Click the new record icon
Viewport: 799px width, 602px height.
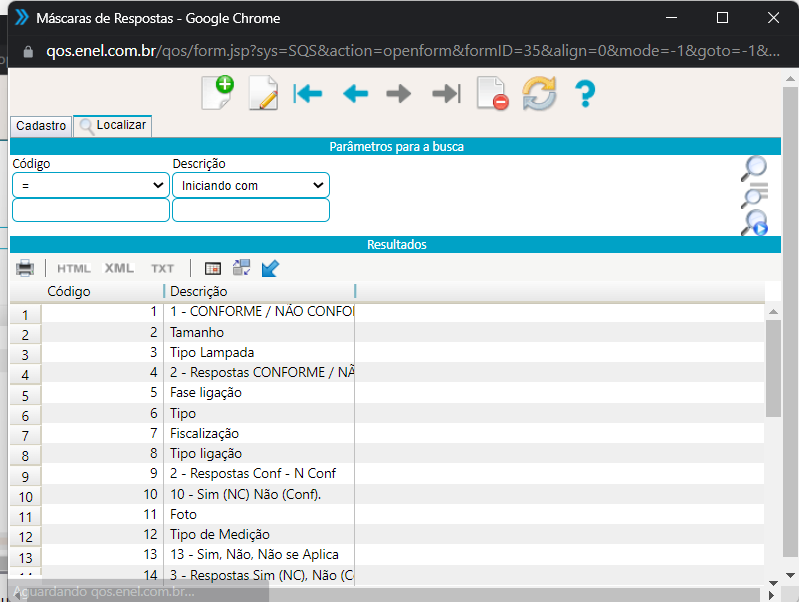[217, 93]
